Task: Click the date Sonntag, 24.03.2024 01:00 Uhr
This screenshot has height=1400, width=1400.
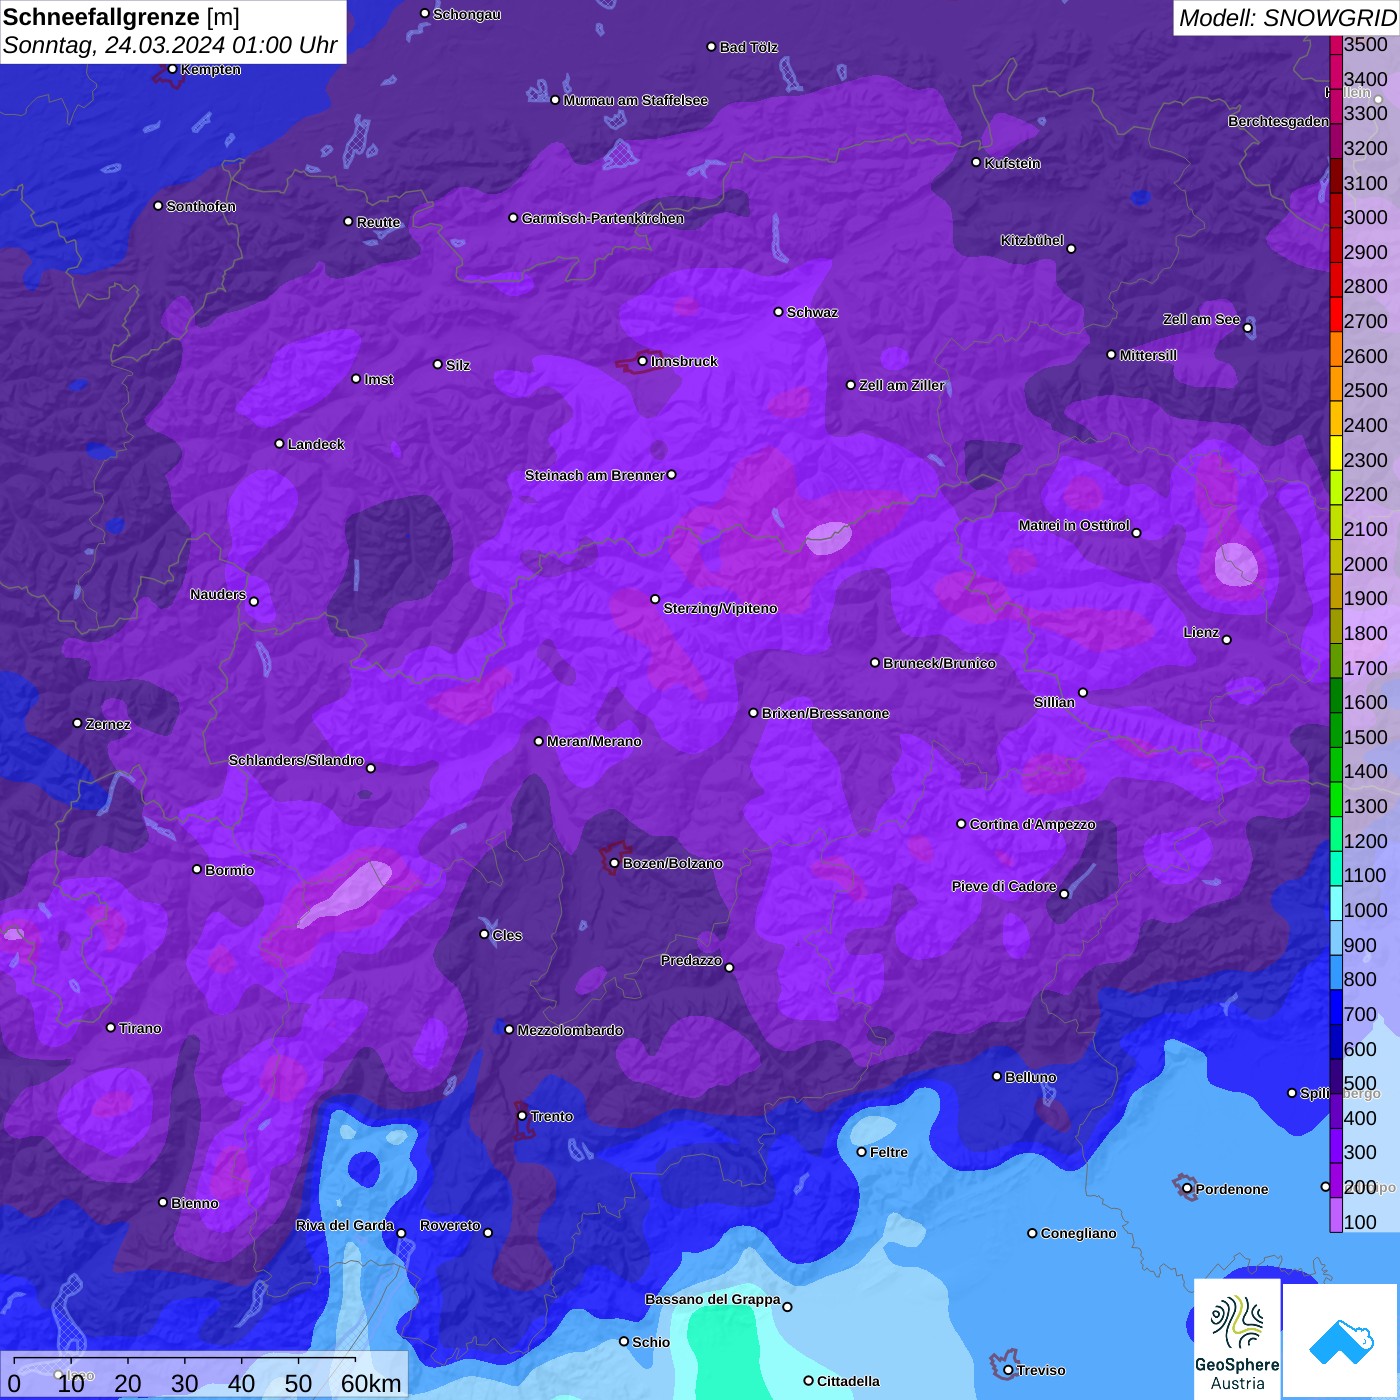Action: pyautogui.click(x=170, y=45)
